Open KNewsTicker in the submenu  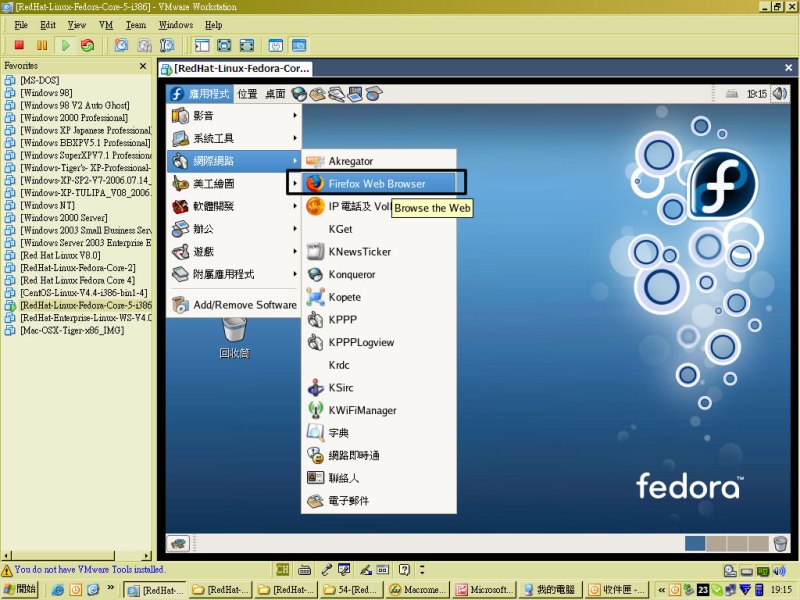(379, 252)
